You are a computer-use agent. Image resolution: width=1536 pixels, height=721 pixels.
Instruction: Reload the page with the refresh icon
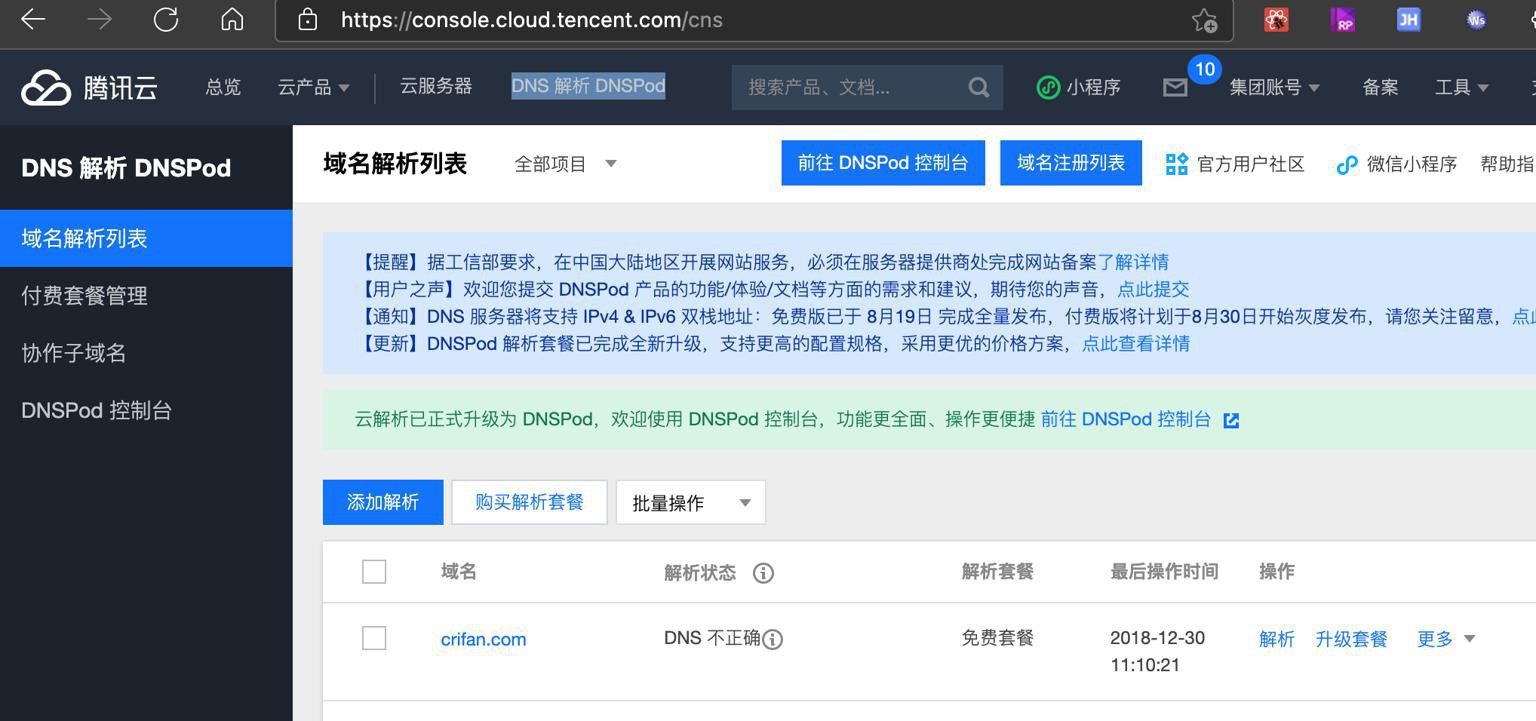click(166, 19)
